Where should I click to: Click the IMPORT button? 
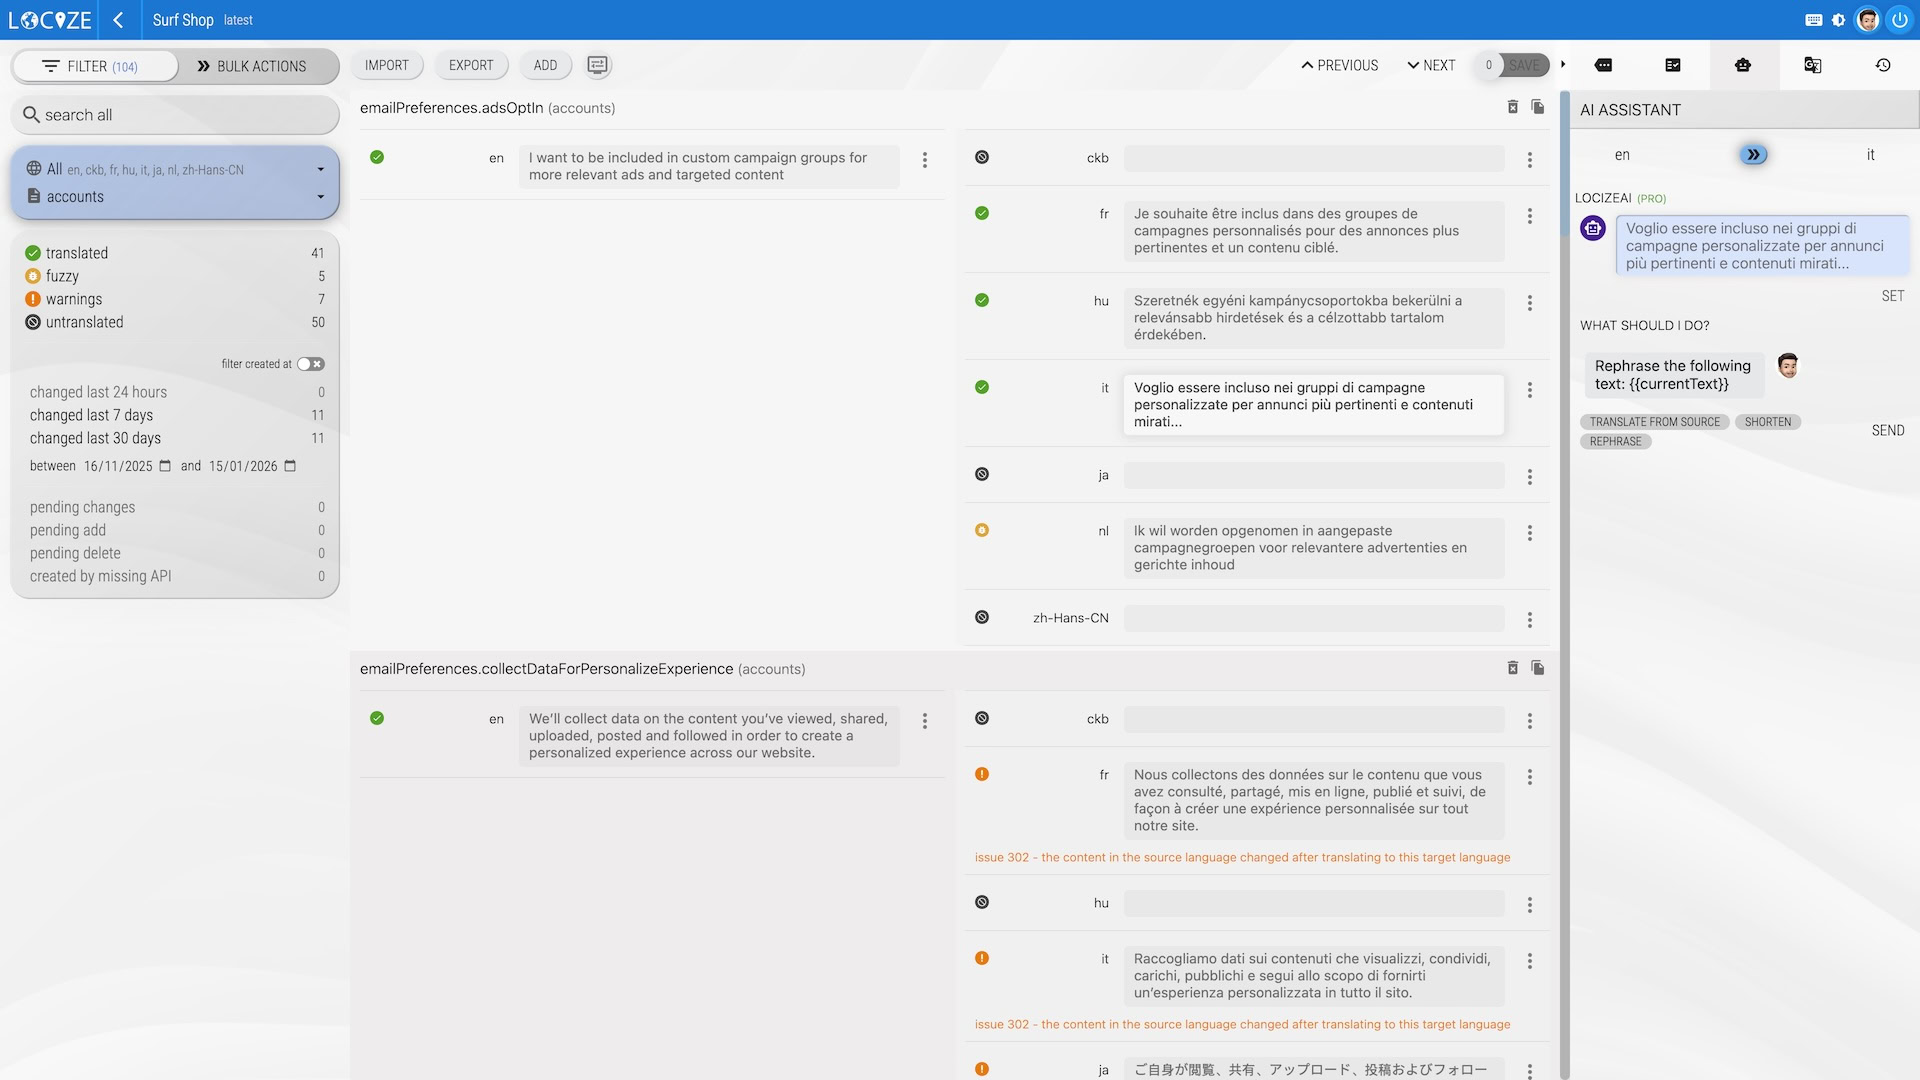click(387, 64)
